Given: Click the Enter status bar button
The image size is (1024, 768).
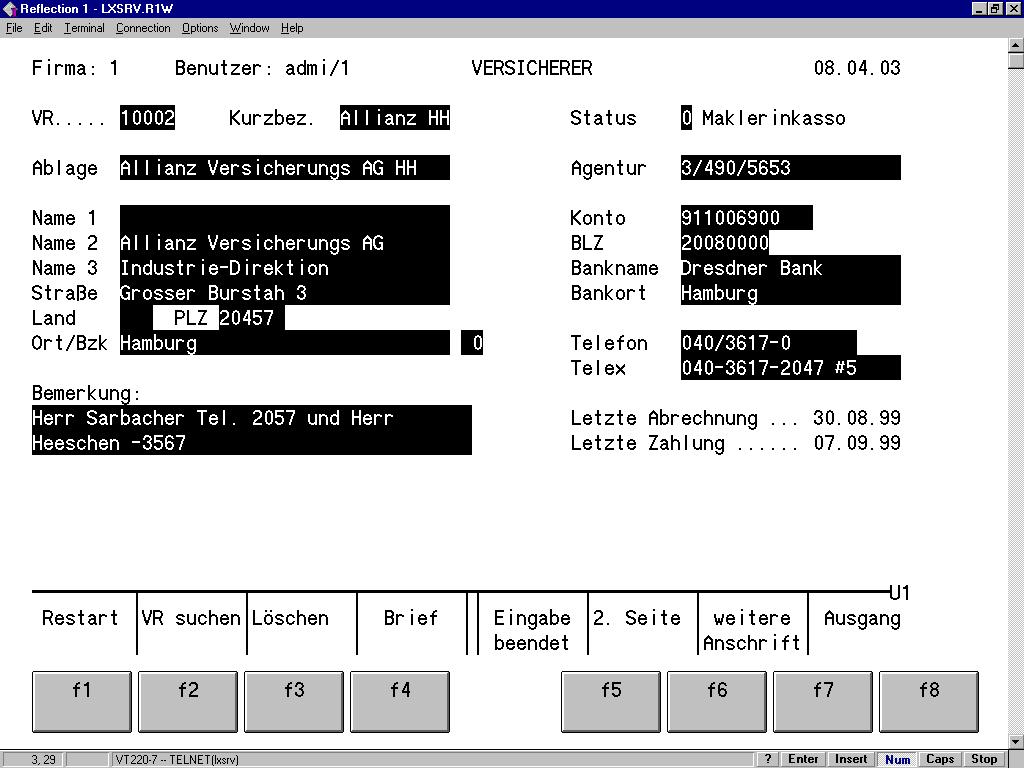Looking at the screenshot, I should 803,759.
